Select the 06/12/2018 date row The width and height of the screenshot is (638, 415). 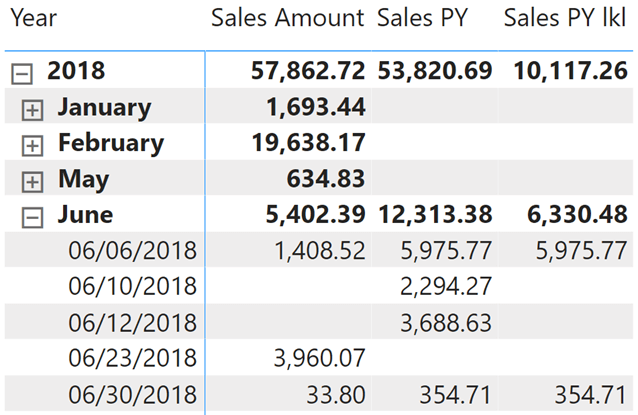132,322
